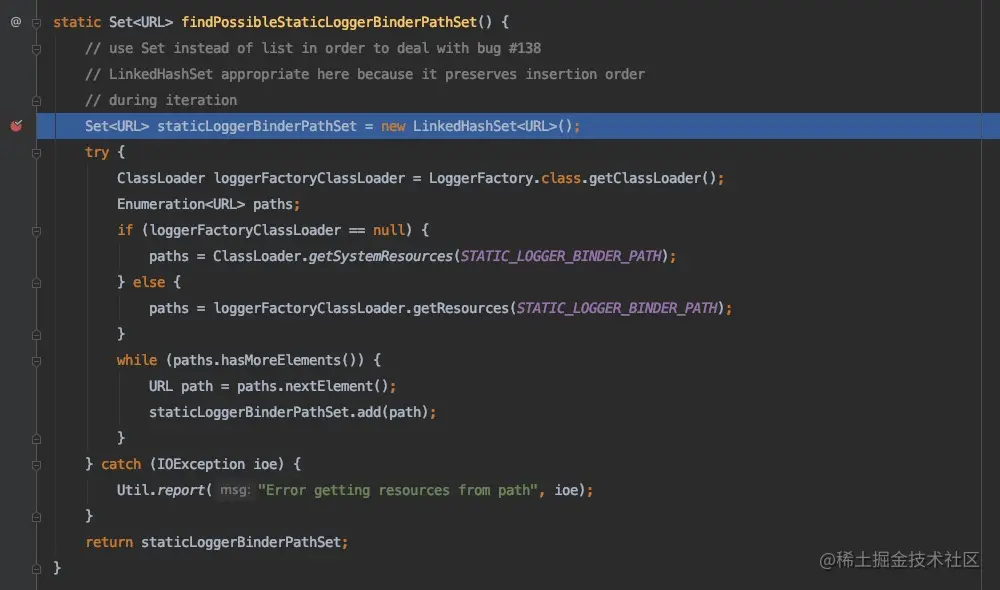This screenshot has height=590, width=1000.
Task: Click the 'try' keyword
Action: click(97, 152)
